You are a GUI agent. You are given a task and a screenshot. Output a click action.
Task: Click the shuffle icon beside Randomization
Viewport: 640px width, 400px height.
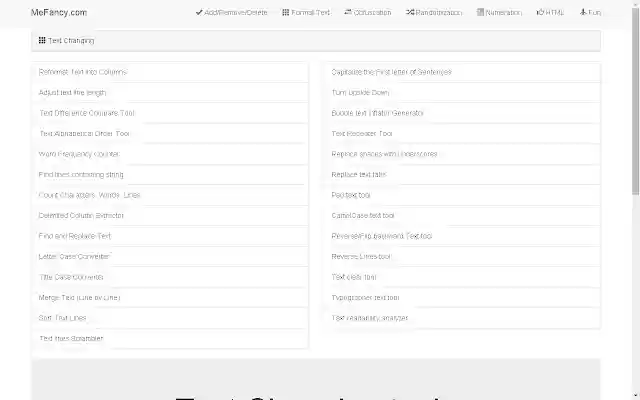coord(410,12)
